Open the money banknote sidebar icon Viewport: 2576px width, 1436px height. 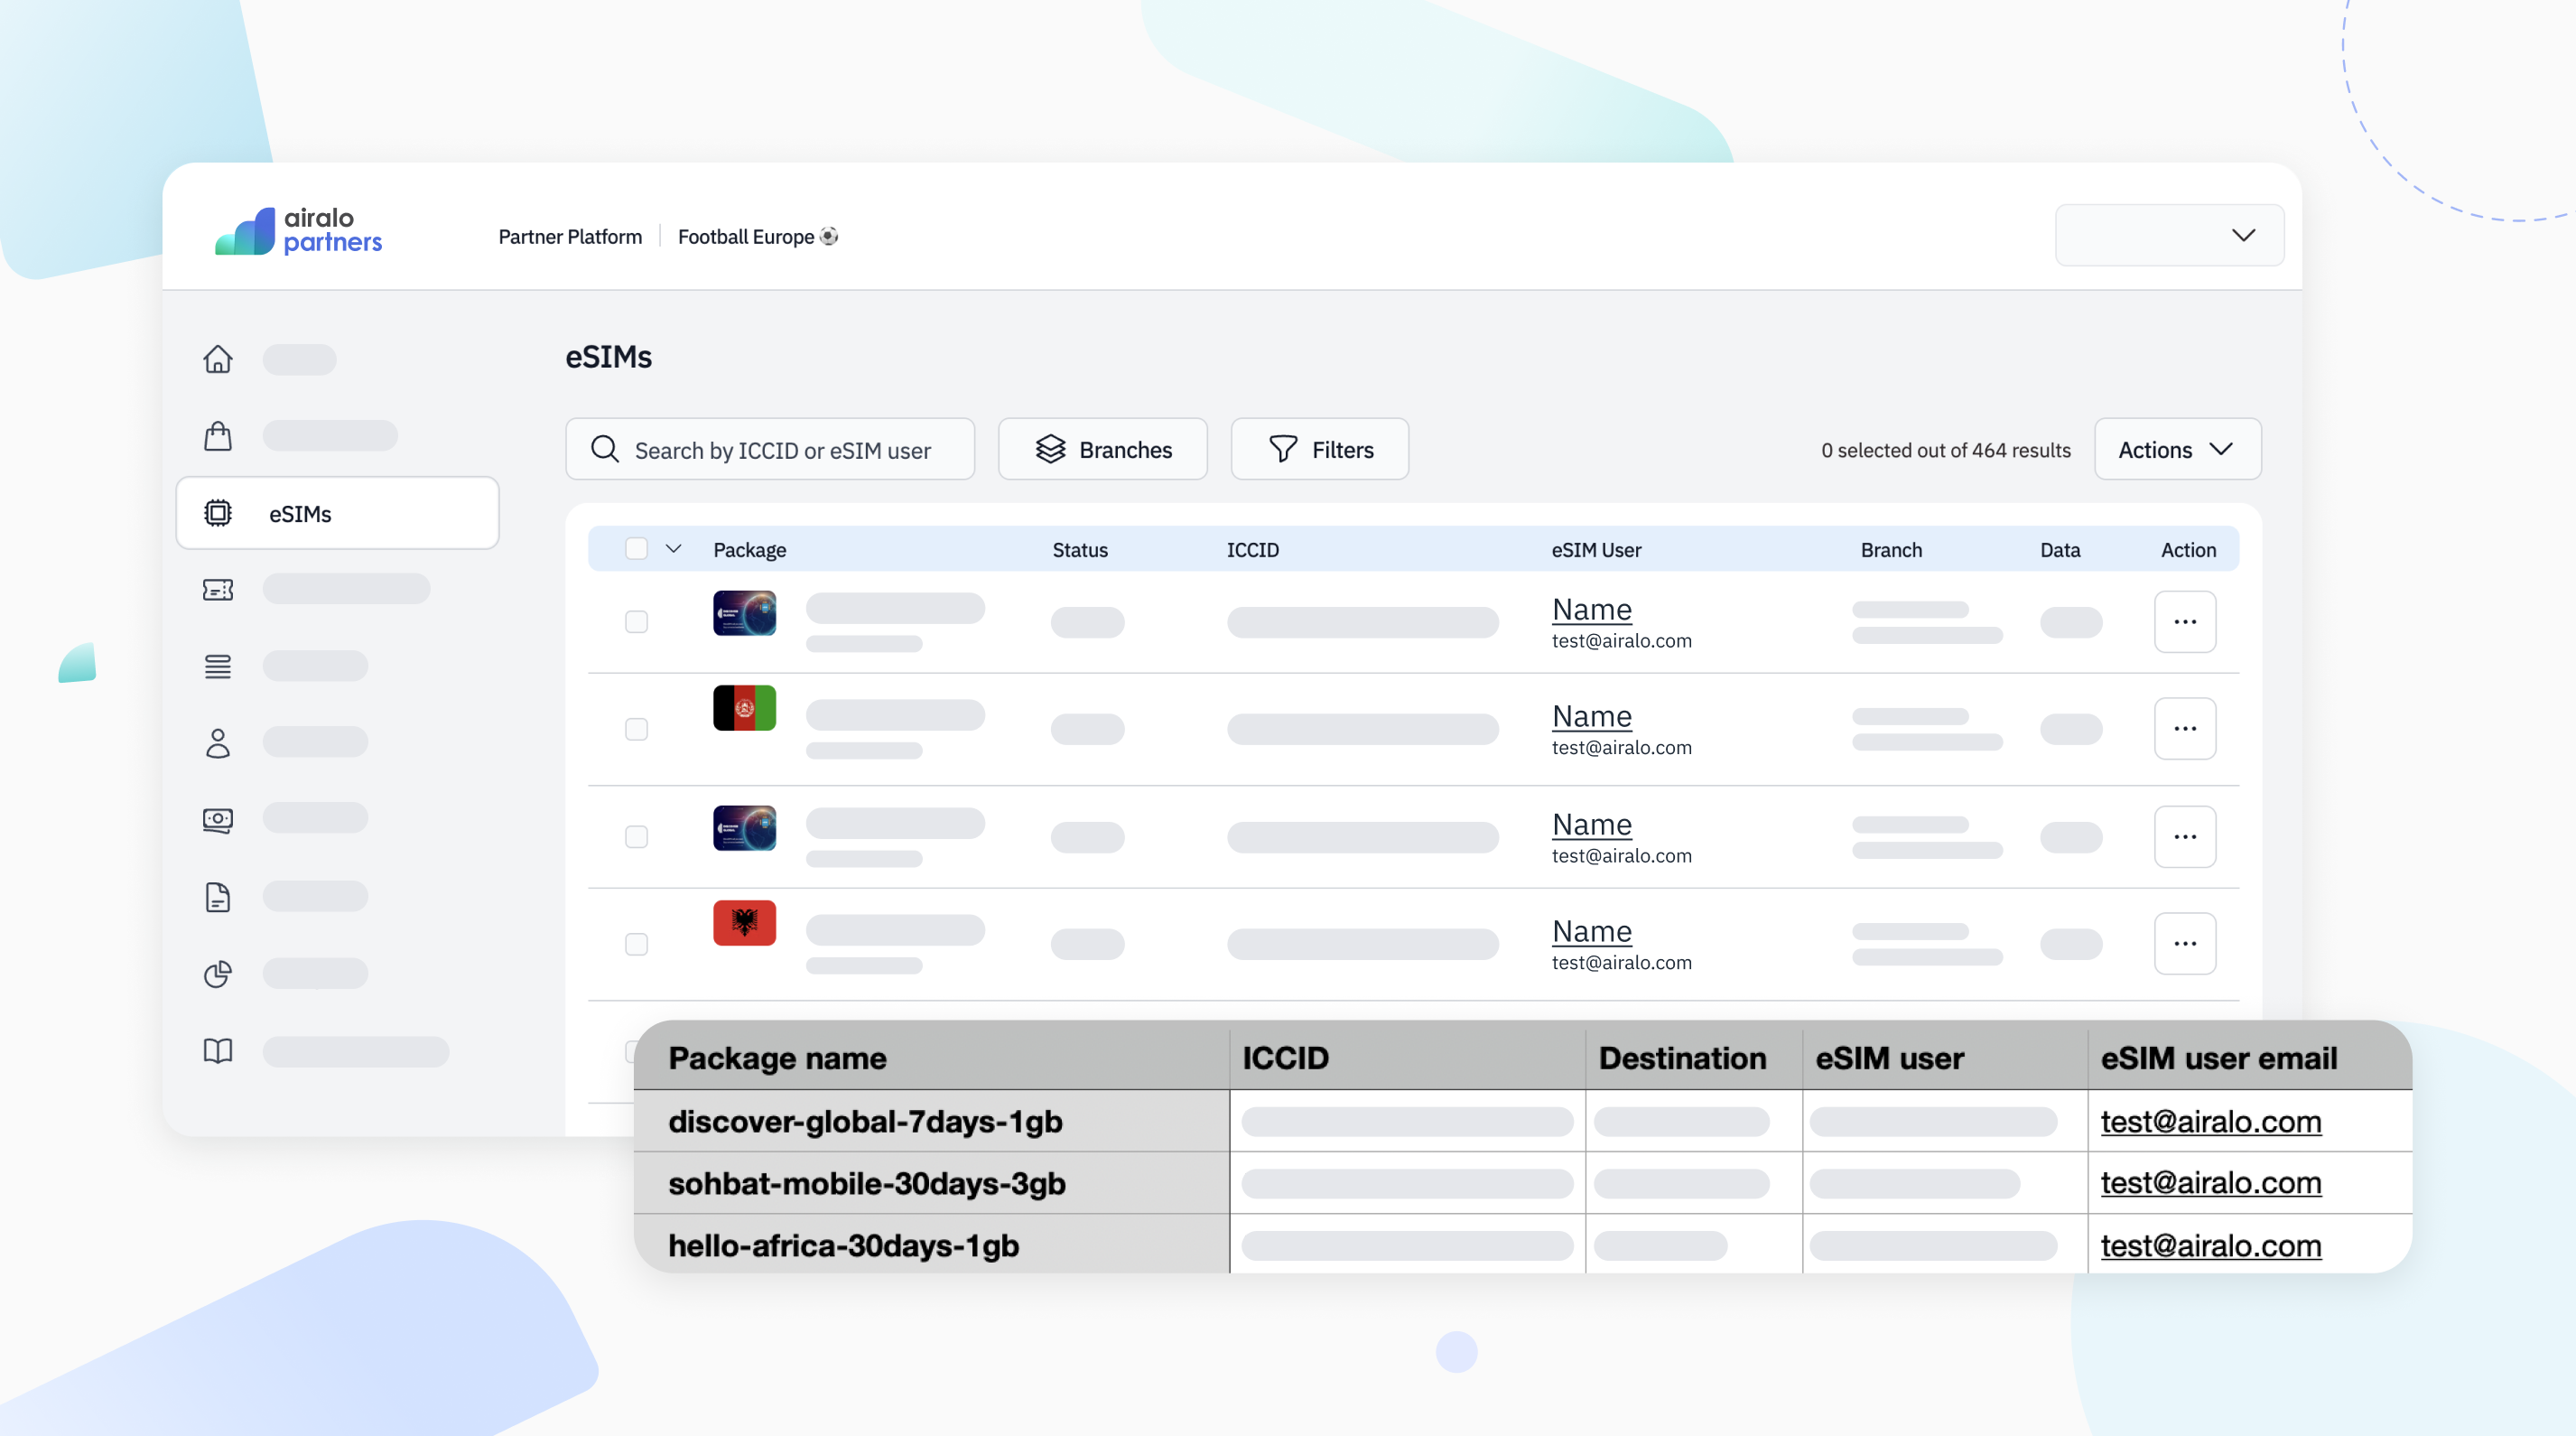pyautogui.click(x=218, y=820)
